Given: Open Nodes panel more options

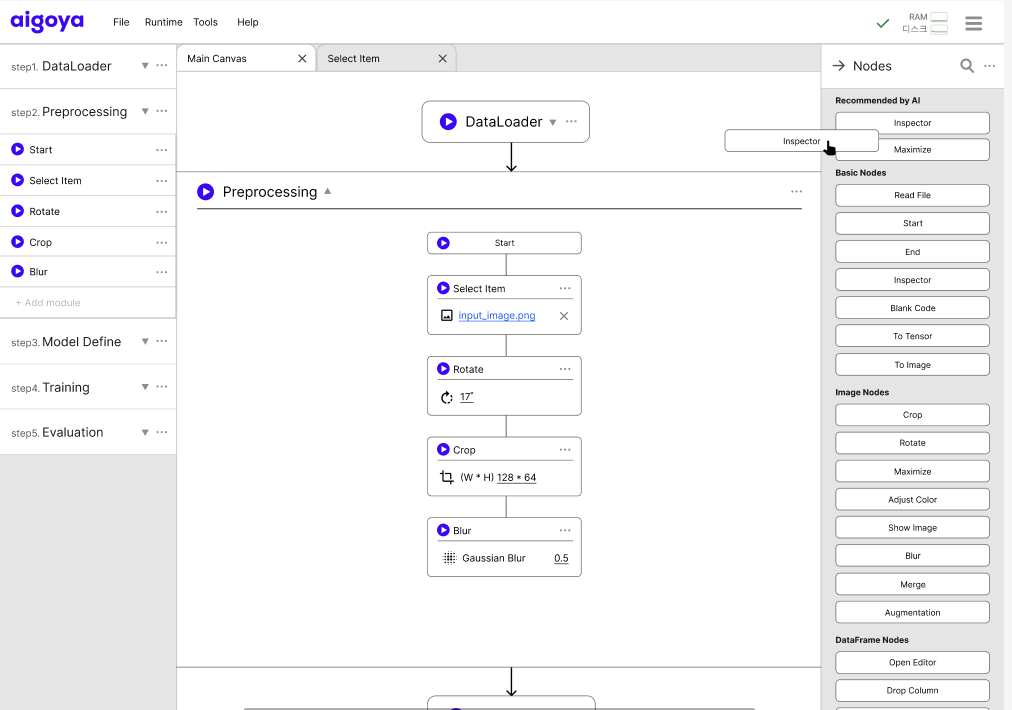Looking at the screenshot, I should [x=989, y=66].
